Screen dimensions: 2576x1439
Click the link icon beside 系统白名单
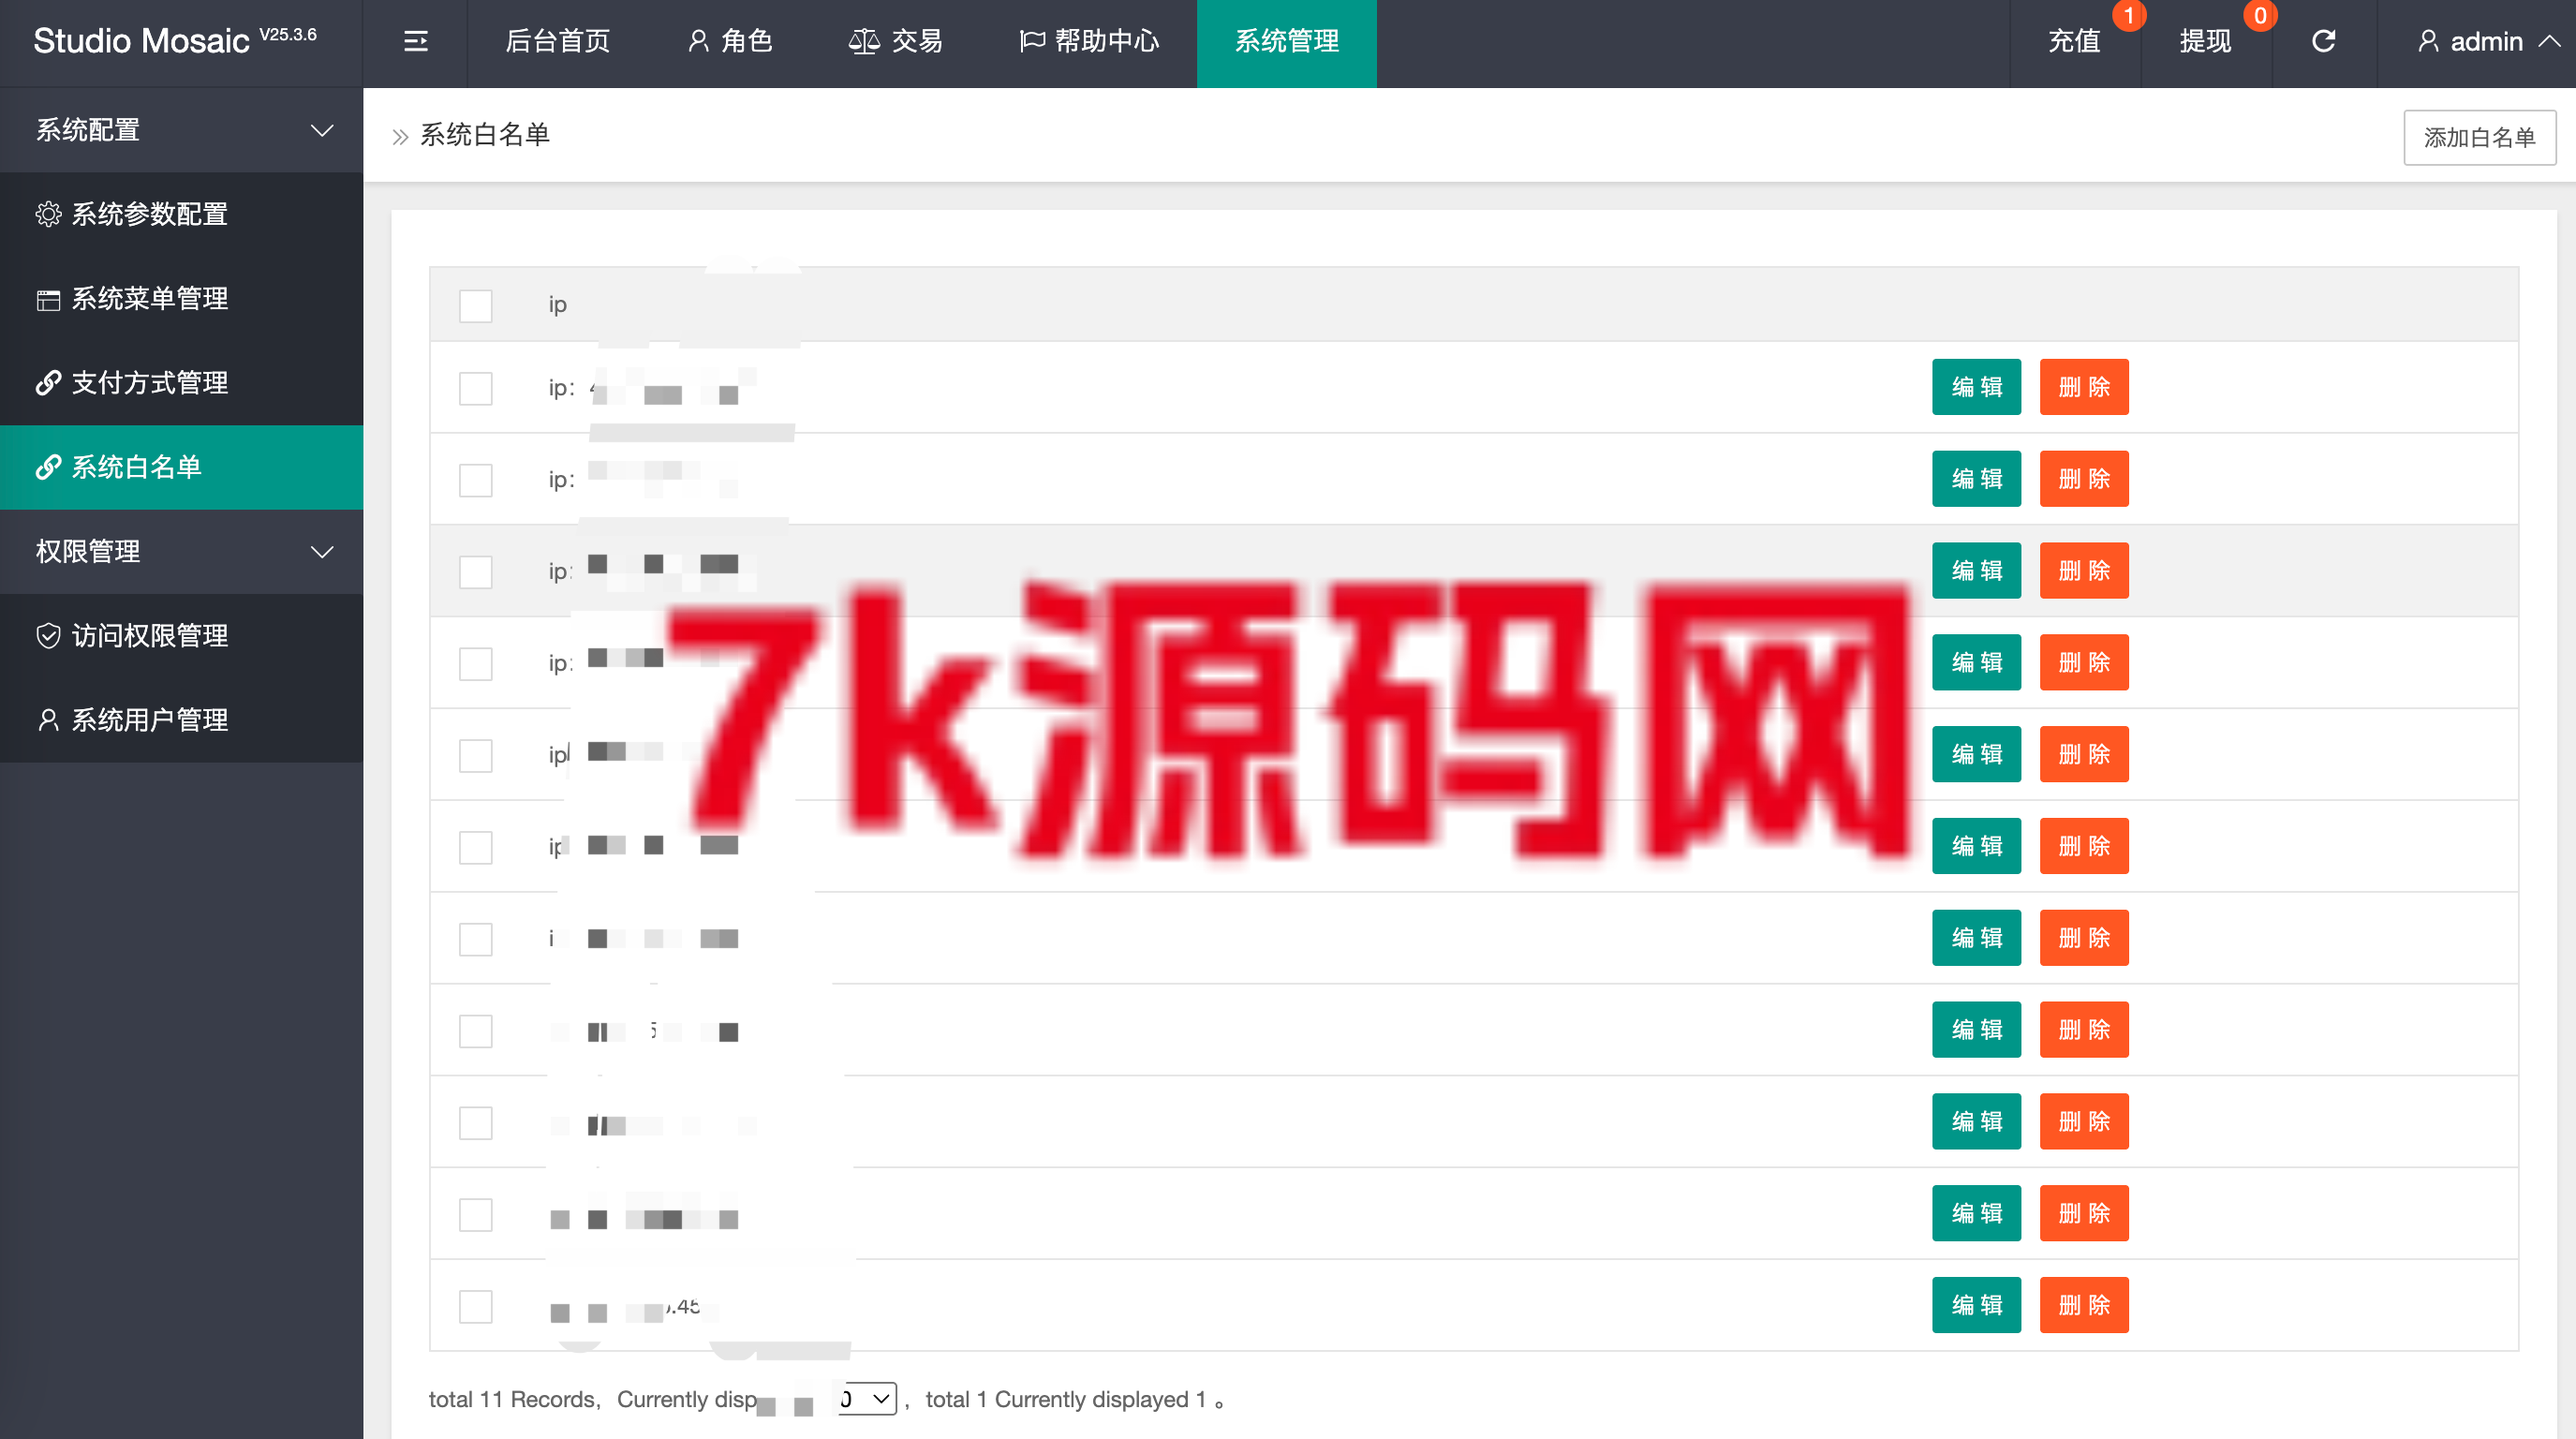(x=48, y=467)
